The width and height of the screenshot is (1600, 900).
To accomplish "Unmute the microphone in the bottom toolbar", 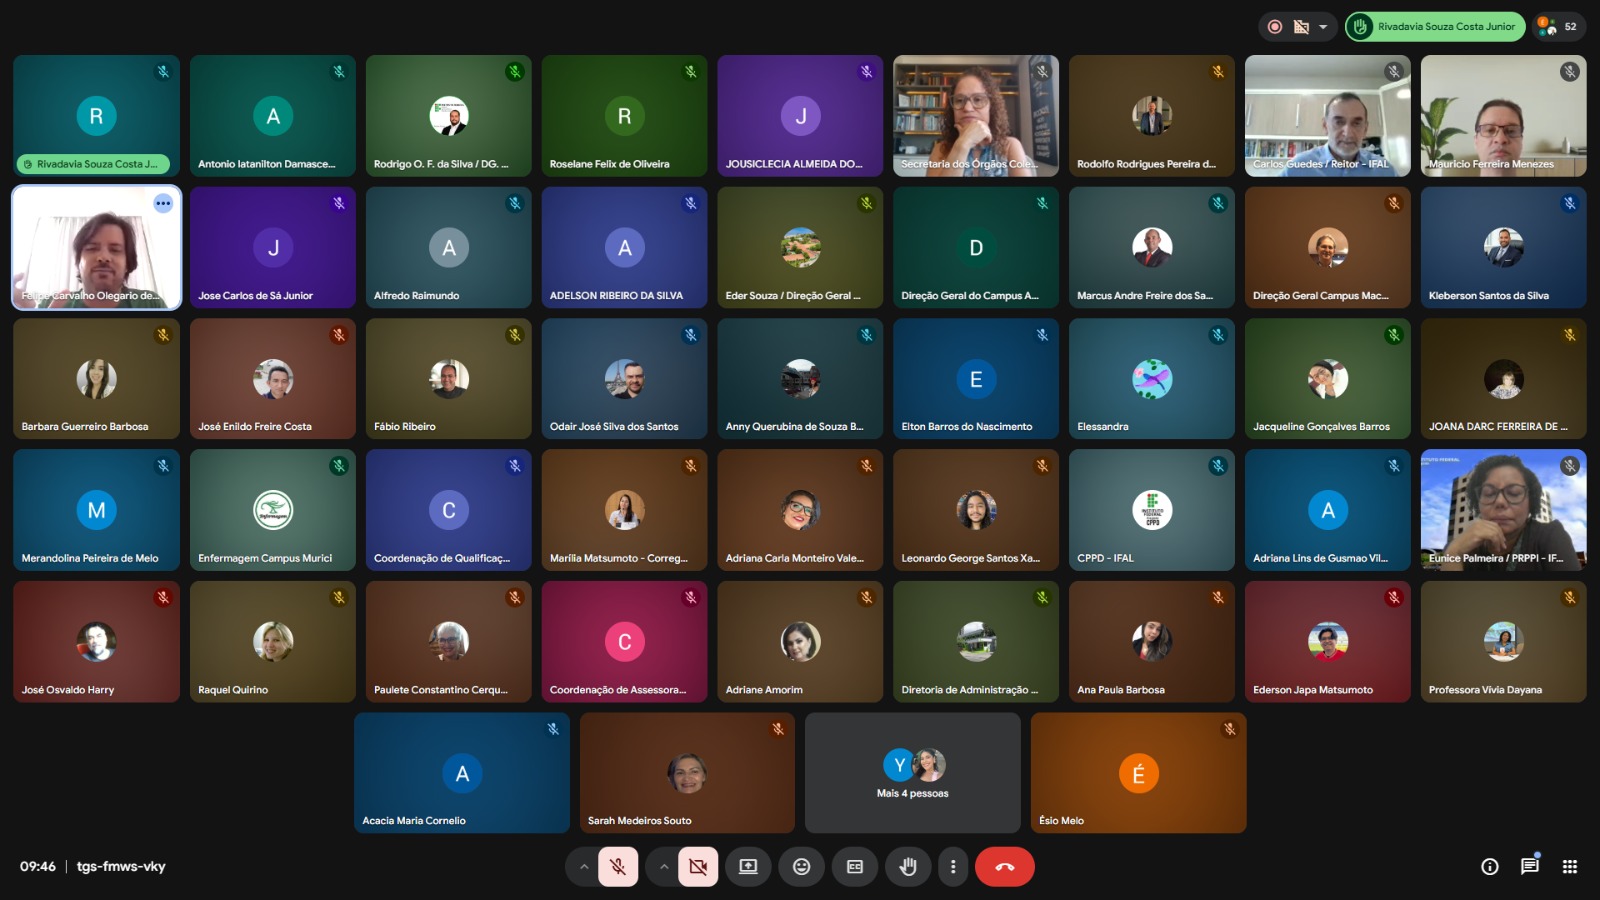I will point(618,867).
